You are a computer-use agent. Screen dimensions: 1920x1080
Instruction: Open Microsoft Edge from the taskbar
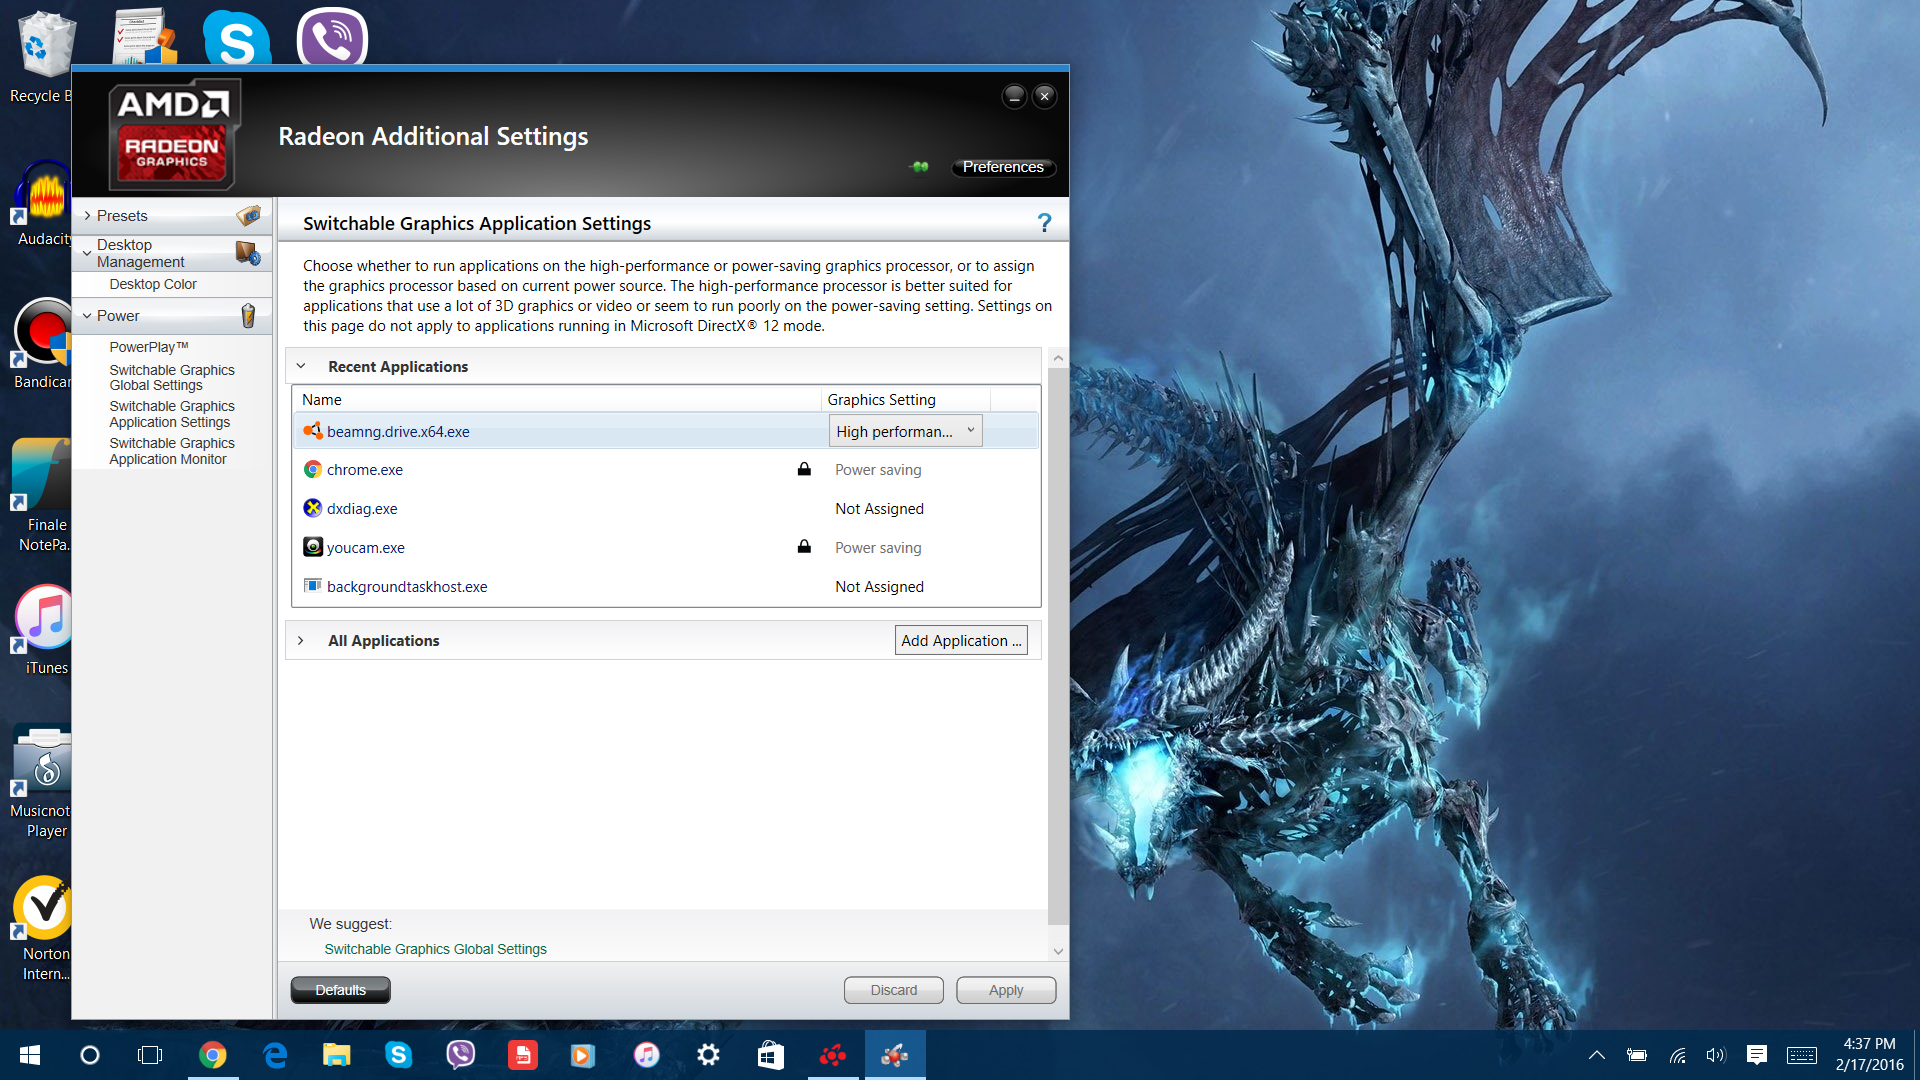[x=274, y=1055]
